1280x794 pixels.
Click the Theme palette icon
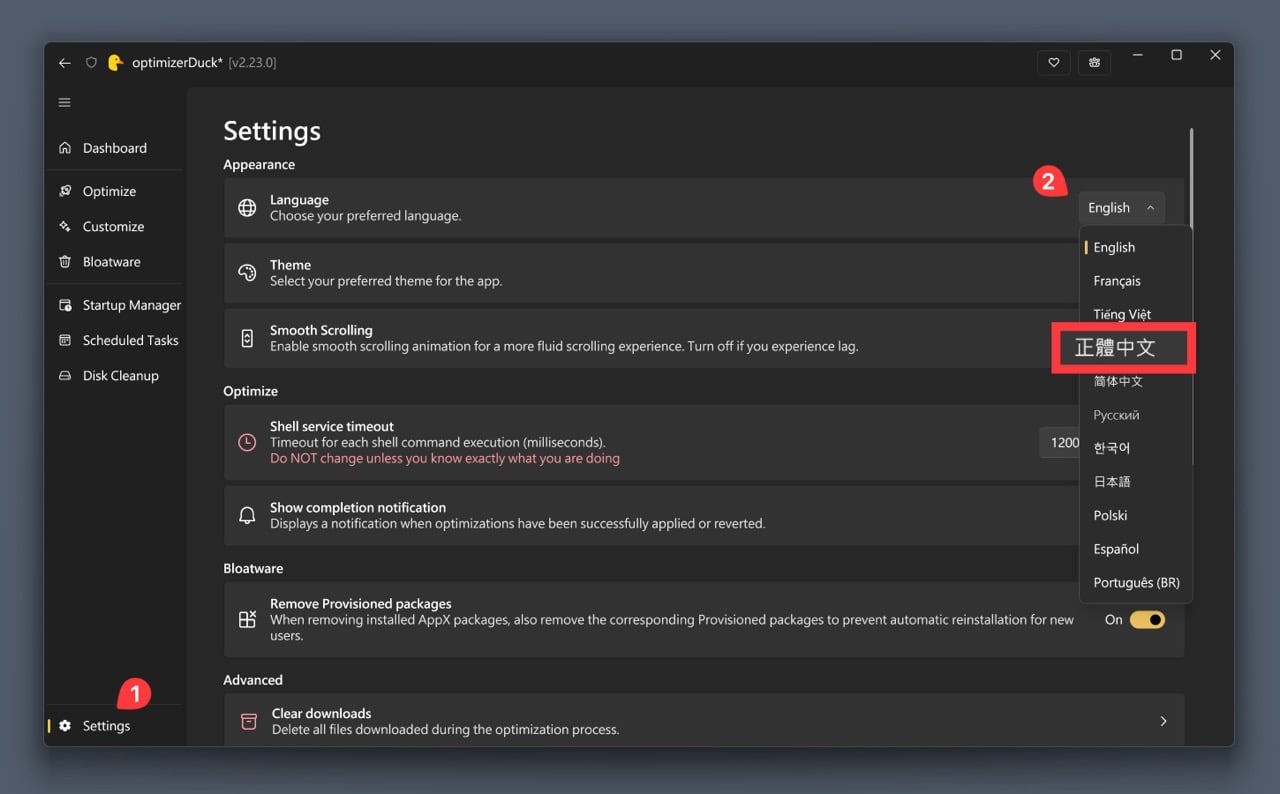[247, 273]
